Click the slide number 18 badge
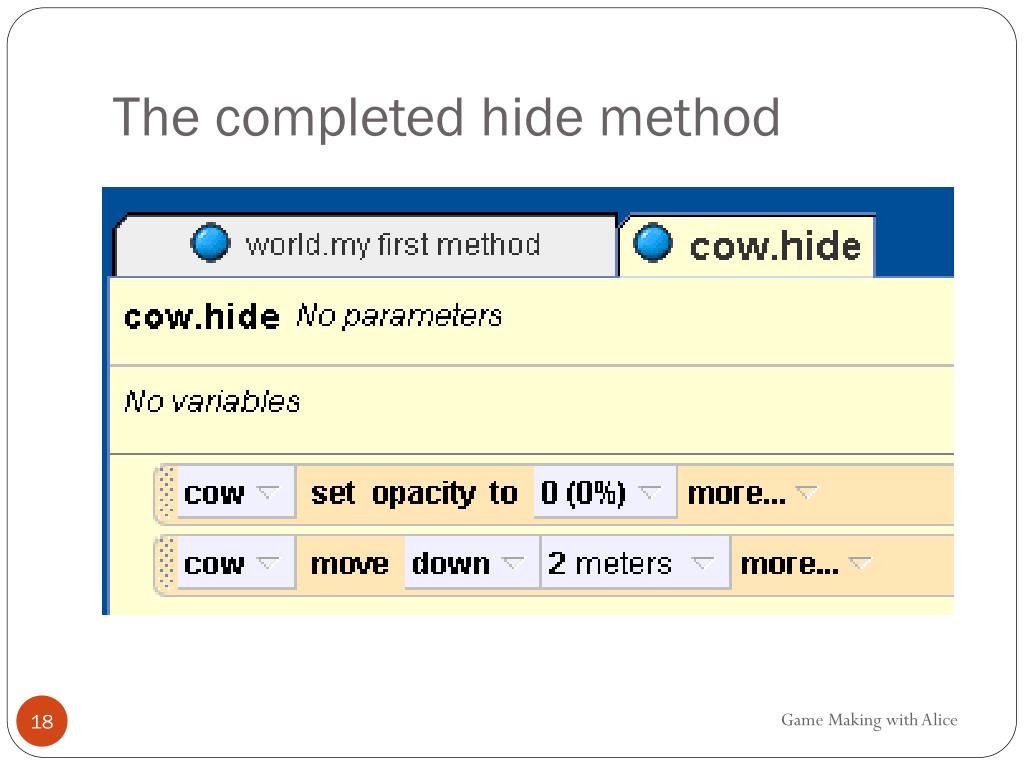 42,721
